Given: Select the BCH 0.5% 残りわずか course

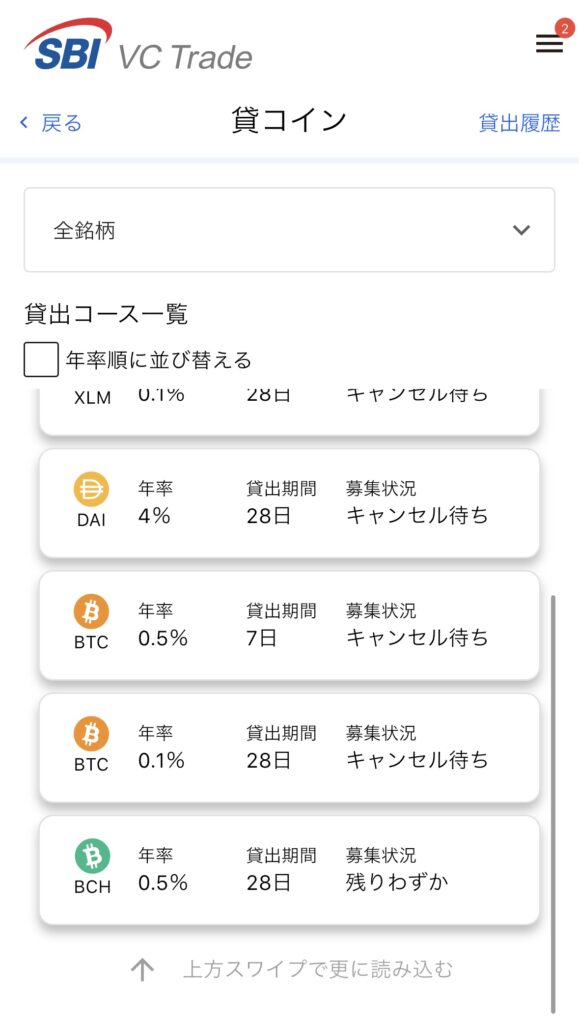Looking at the screenshot, I should [289, 871].
